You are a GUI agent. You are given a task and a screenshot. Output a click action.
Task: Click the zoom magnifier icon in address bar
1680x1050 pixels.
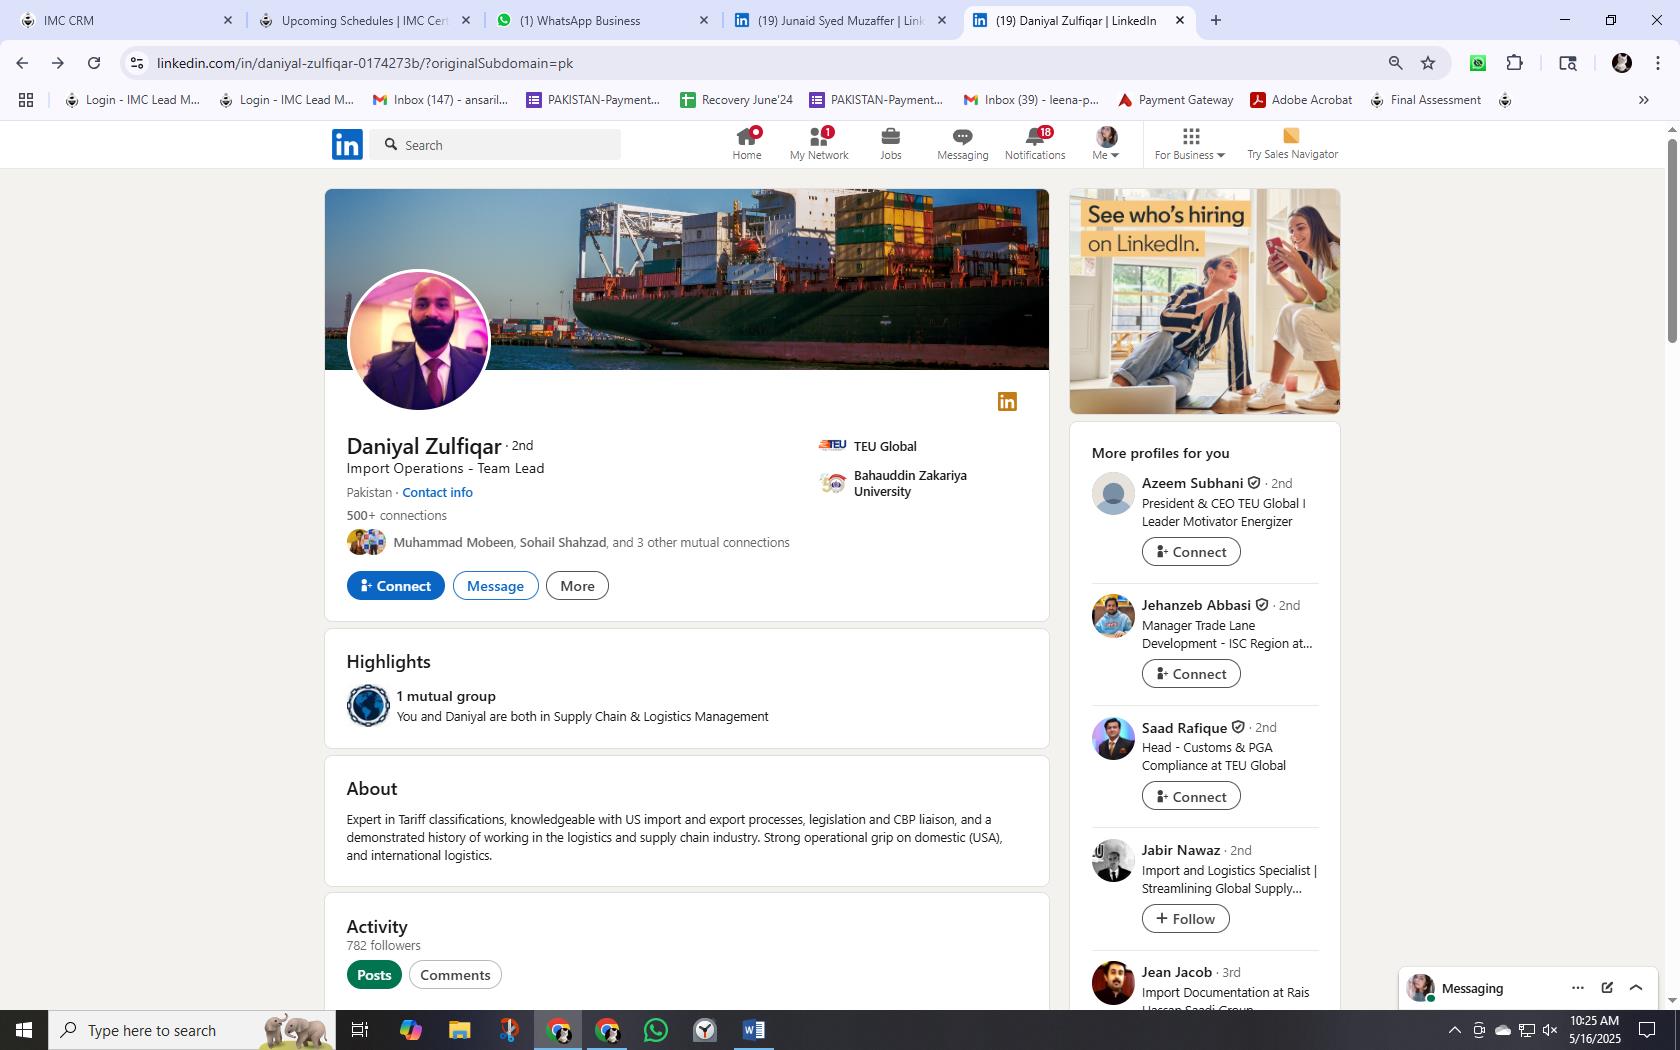click(1395, 63)
